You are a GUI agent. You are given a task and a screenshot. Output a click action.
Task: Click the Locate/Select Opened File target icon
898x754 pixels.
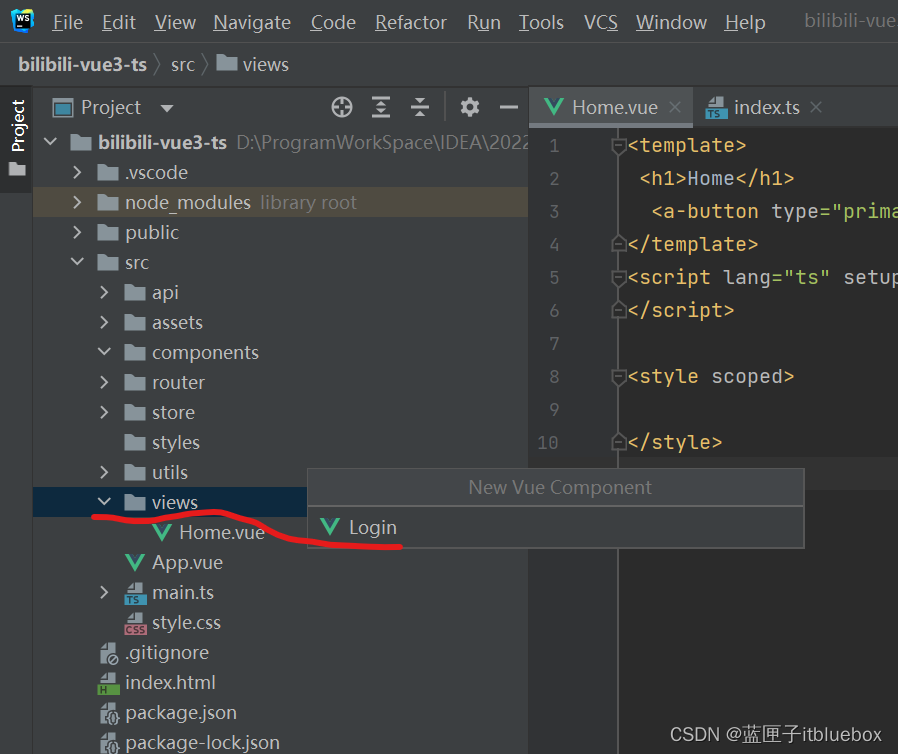(342, 107)
